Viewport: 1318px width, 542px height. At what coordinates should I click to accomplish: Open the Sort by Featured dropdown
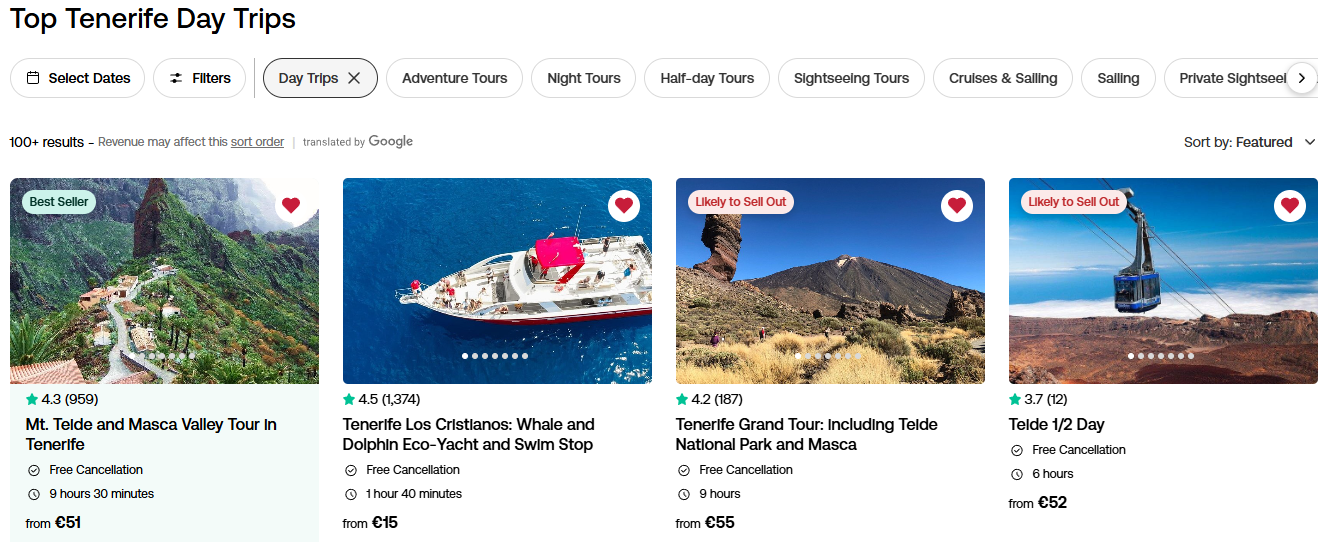pyautogui.click(x=1250, y=142)
